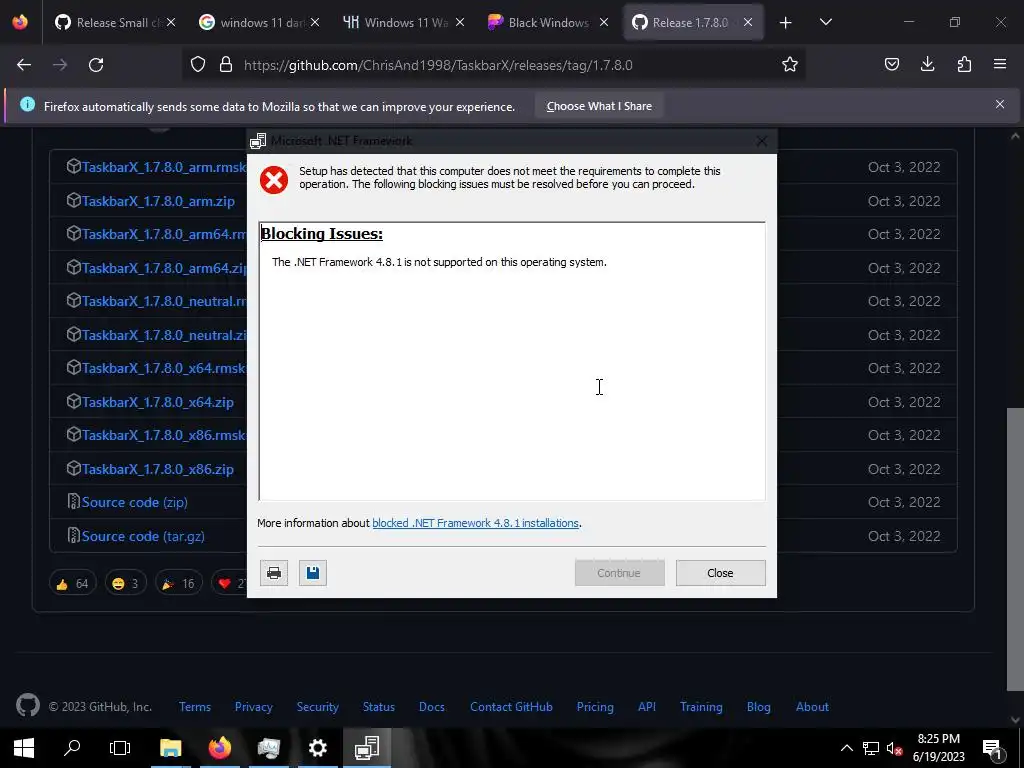Image resolution: width=1024 pixels, height=768 pixels.
Task: Click GitHub logo in footer
Action: tap(27, 705)
